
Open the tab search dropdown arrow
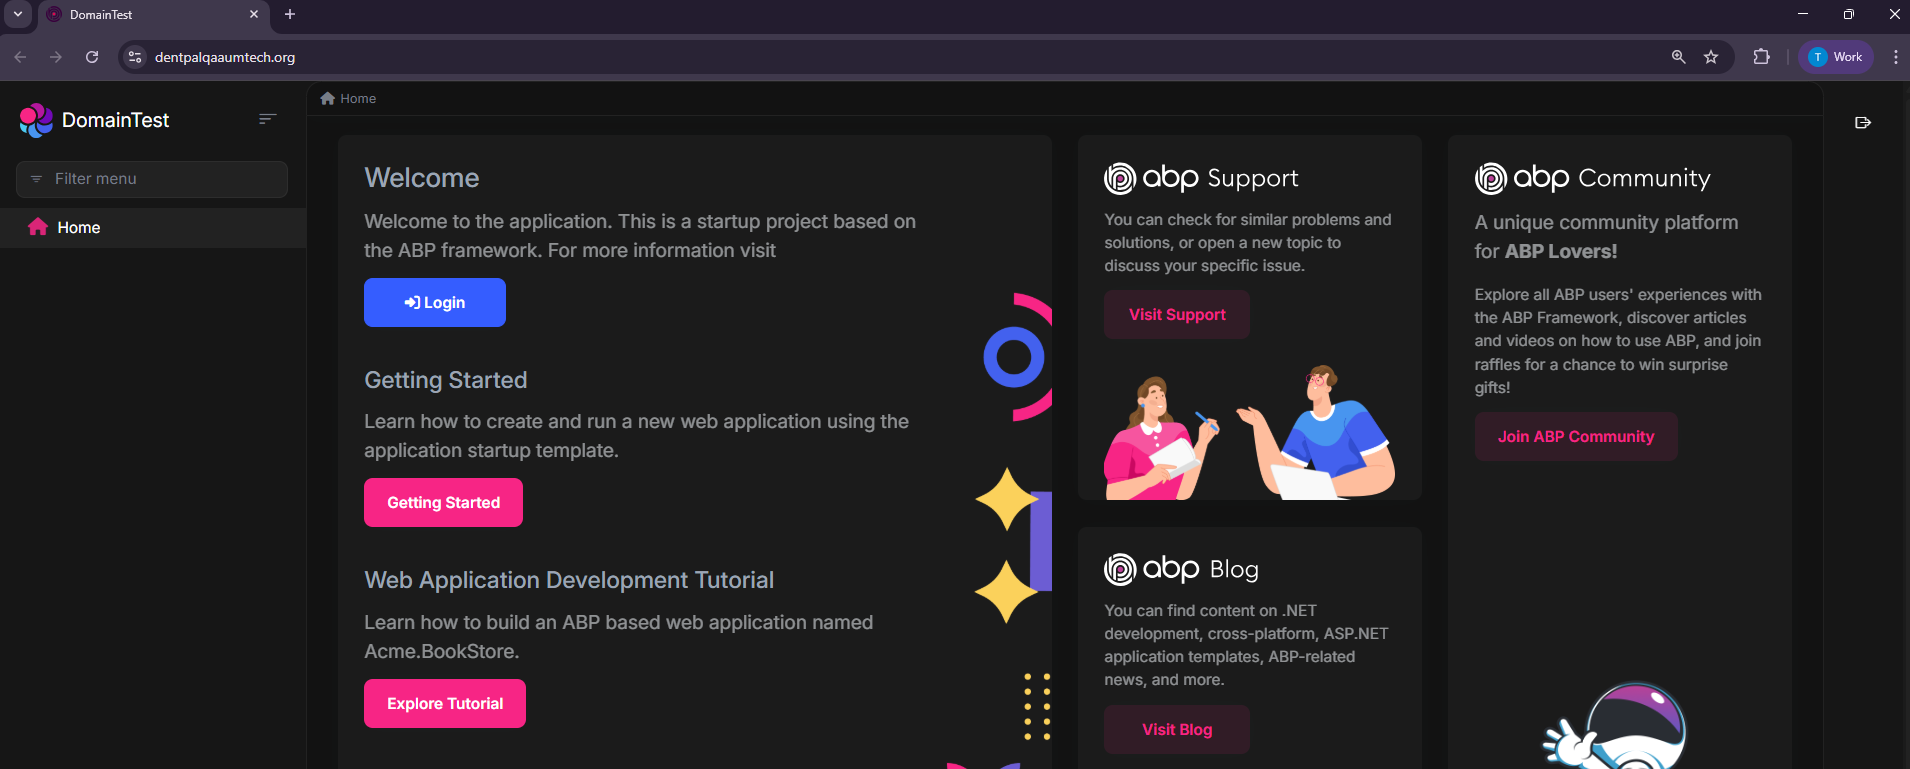click(18, 14)
